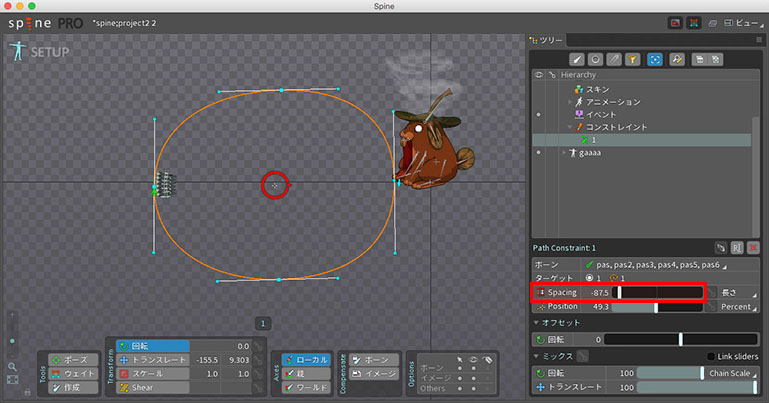Viewport: 769px width, 403px height.
Task: Open the tree panel hamburger menu
Action: tap(759, 40)
